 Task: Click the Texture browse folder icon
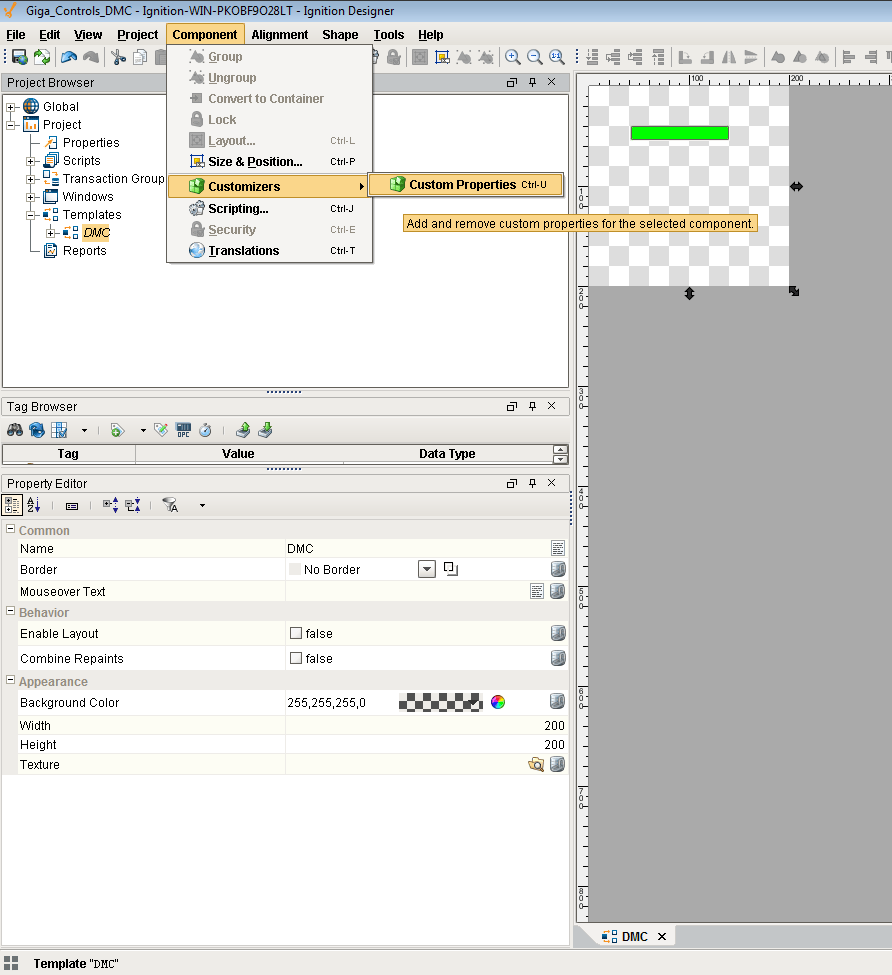(x=536, y=765)
